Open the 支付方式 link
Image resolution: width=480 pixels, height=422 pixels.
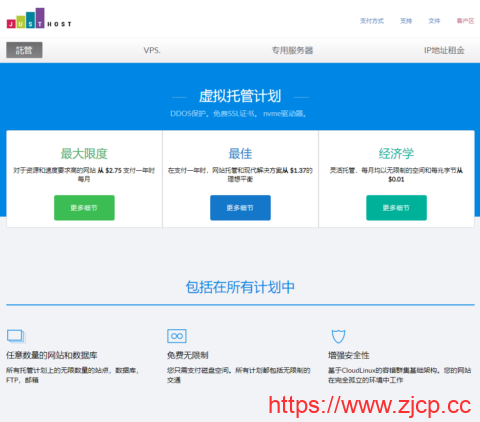(x=372, y=21)
